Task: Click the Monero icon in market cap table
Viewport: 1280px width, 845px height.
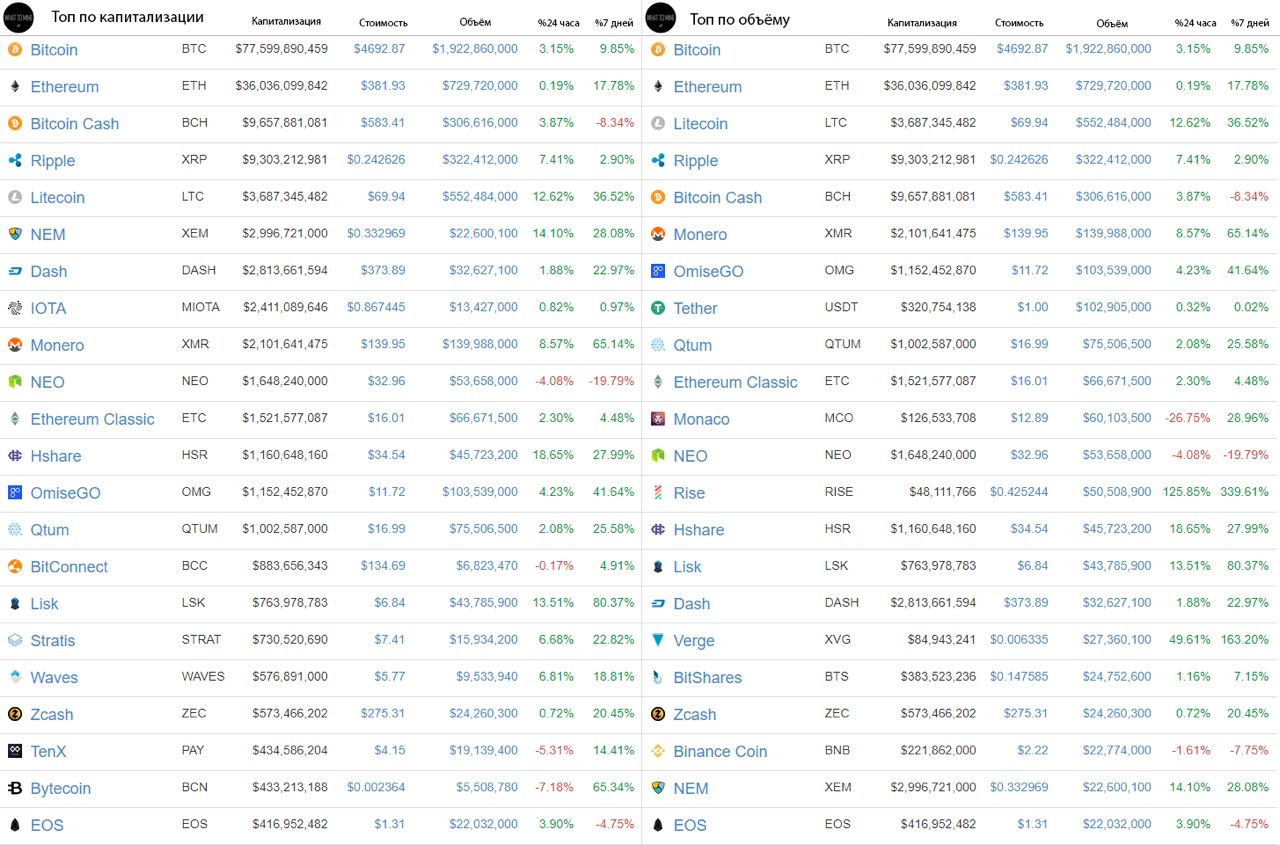Action: [x=15, y=345]
